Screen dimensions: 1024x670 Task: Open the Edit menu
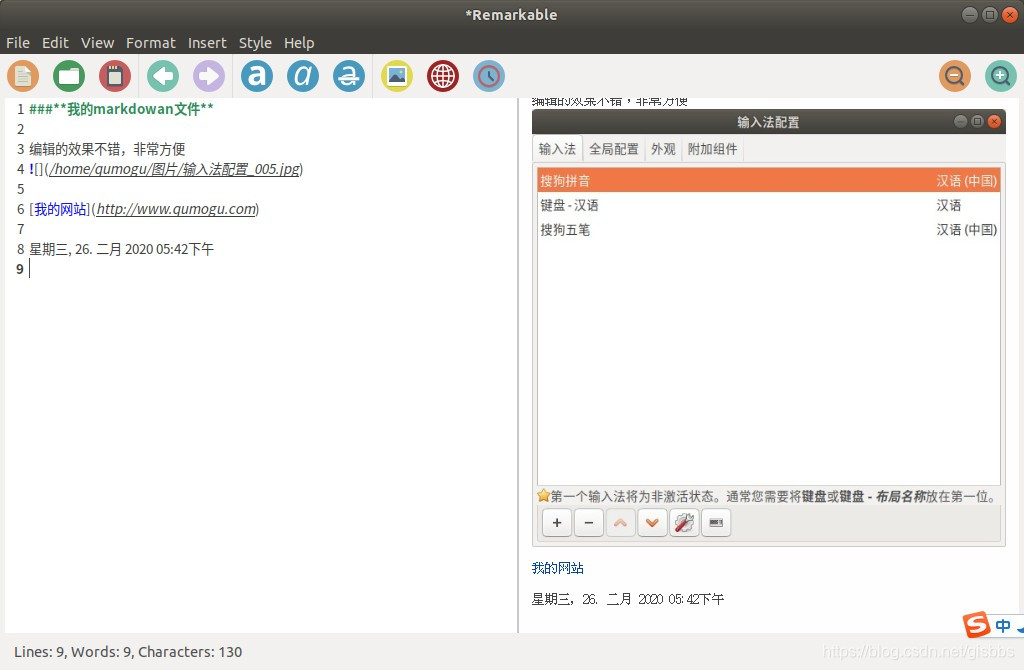55,43
